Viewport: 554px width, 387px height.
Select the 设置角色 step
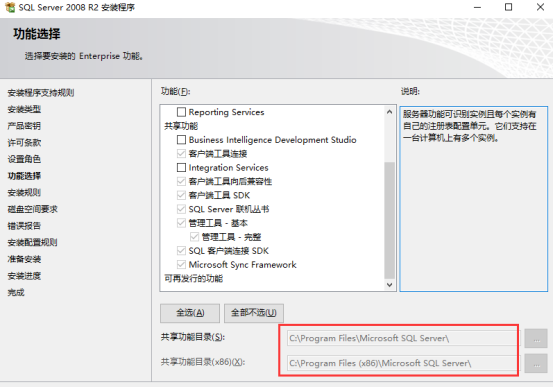(24, 159)
